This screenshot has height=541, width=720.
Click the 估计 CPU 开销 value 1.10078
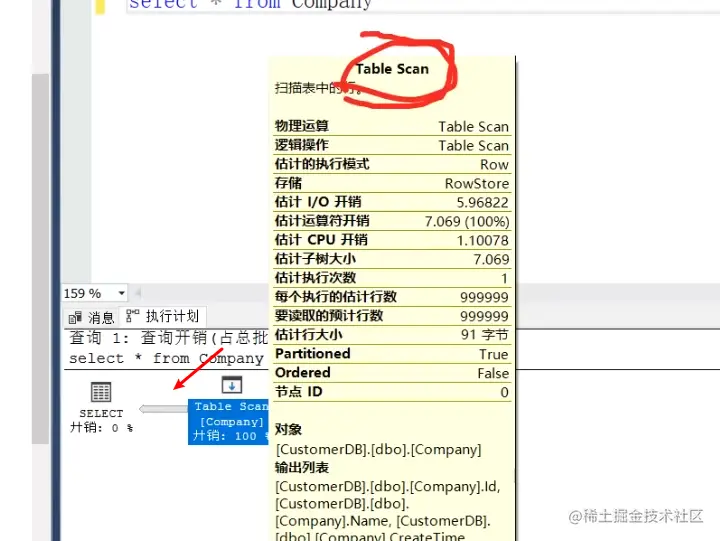(x=483, y=240)
